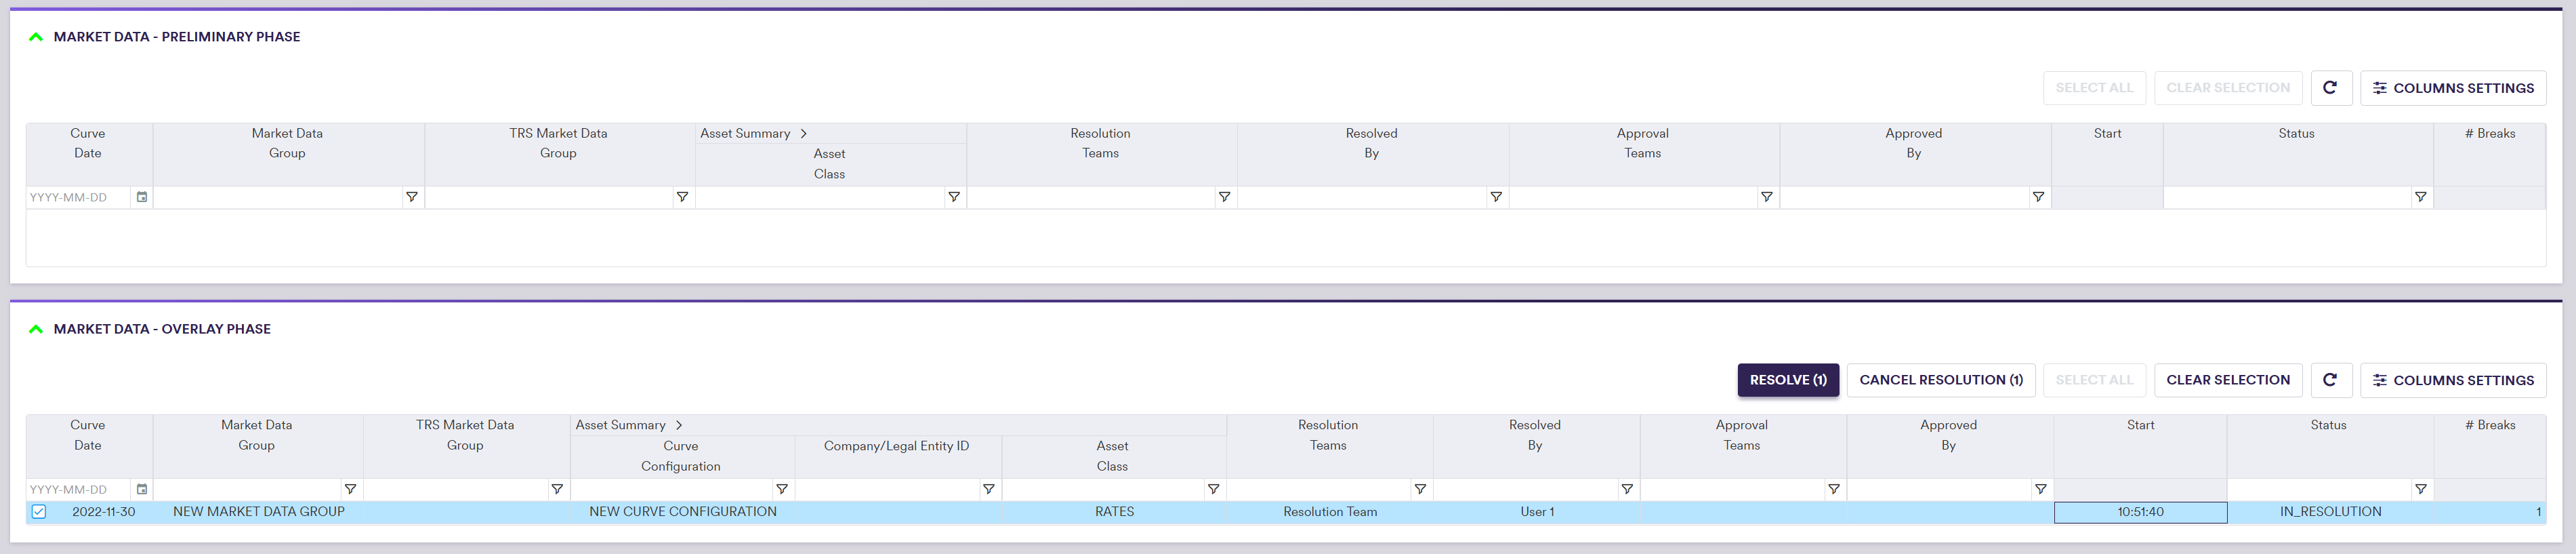Click Clear Selection in Overlay Phase
The image size is (2576, 554).
pos(2227,380)
